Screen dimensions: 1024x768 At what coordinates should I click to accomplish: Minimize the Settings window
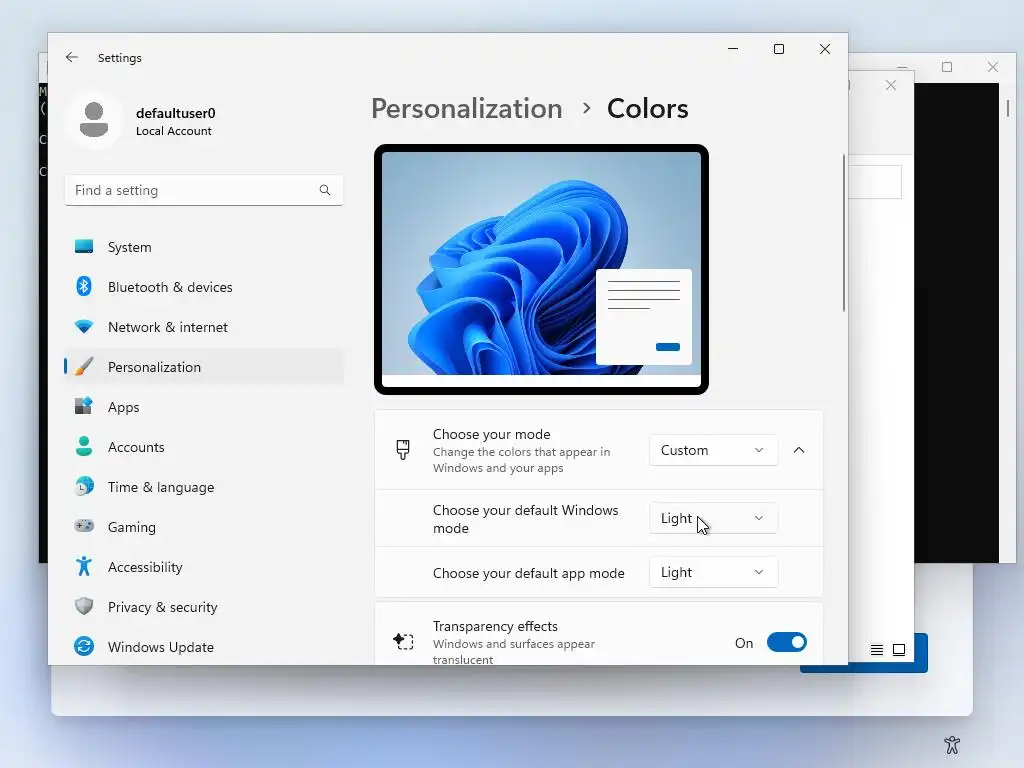coord(733,49)
